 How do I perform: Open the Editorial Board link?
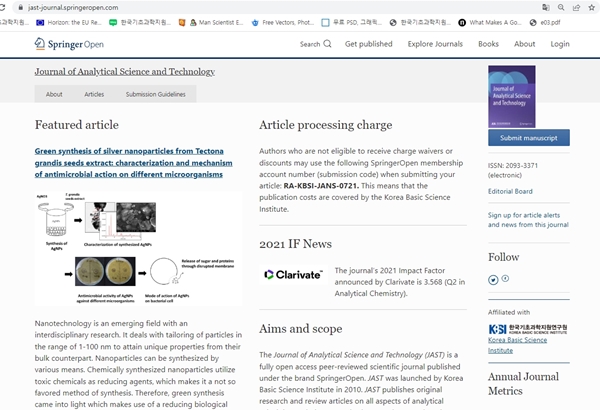coord(510,191)
